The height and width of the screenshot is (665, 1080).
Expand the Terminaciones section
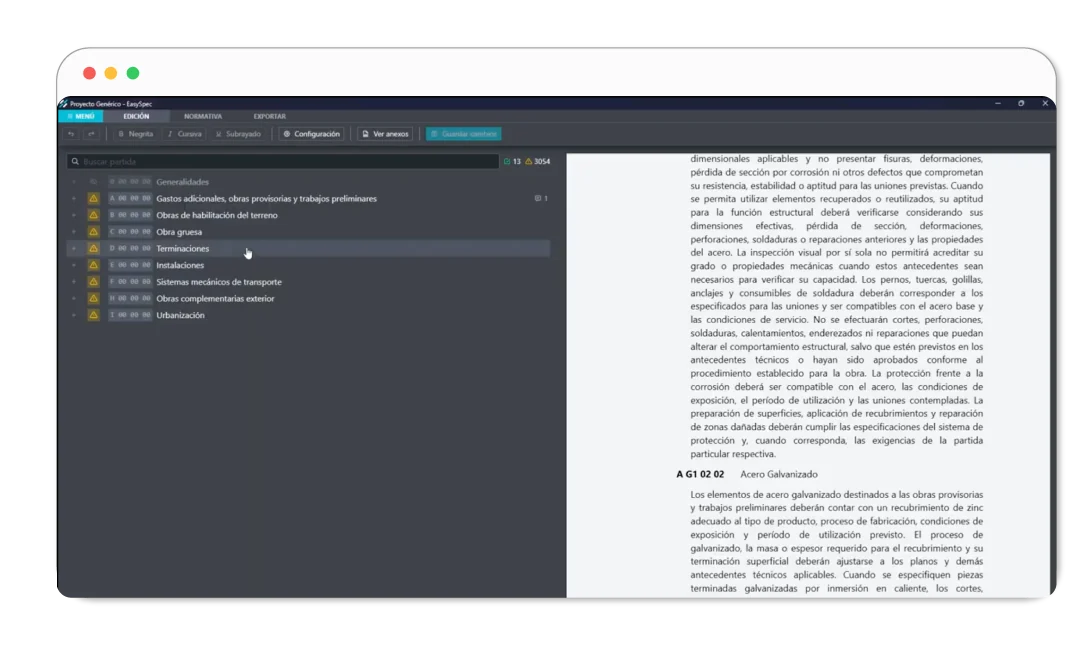[x=74, y=248]
